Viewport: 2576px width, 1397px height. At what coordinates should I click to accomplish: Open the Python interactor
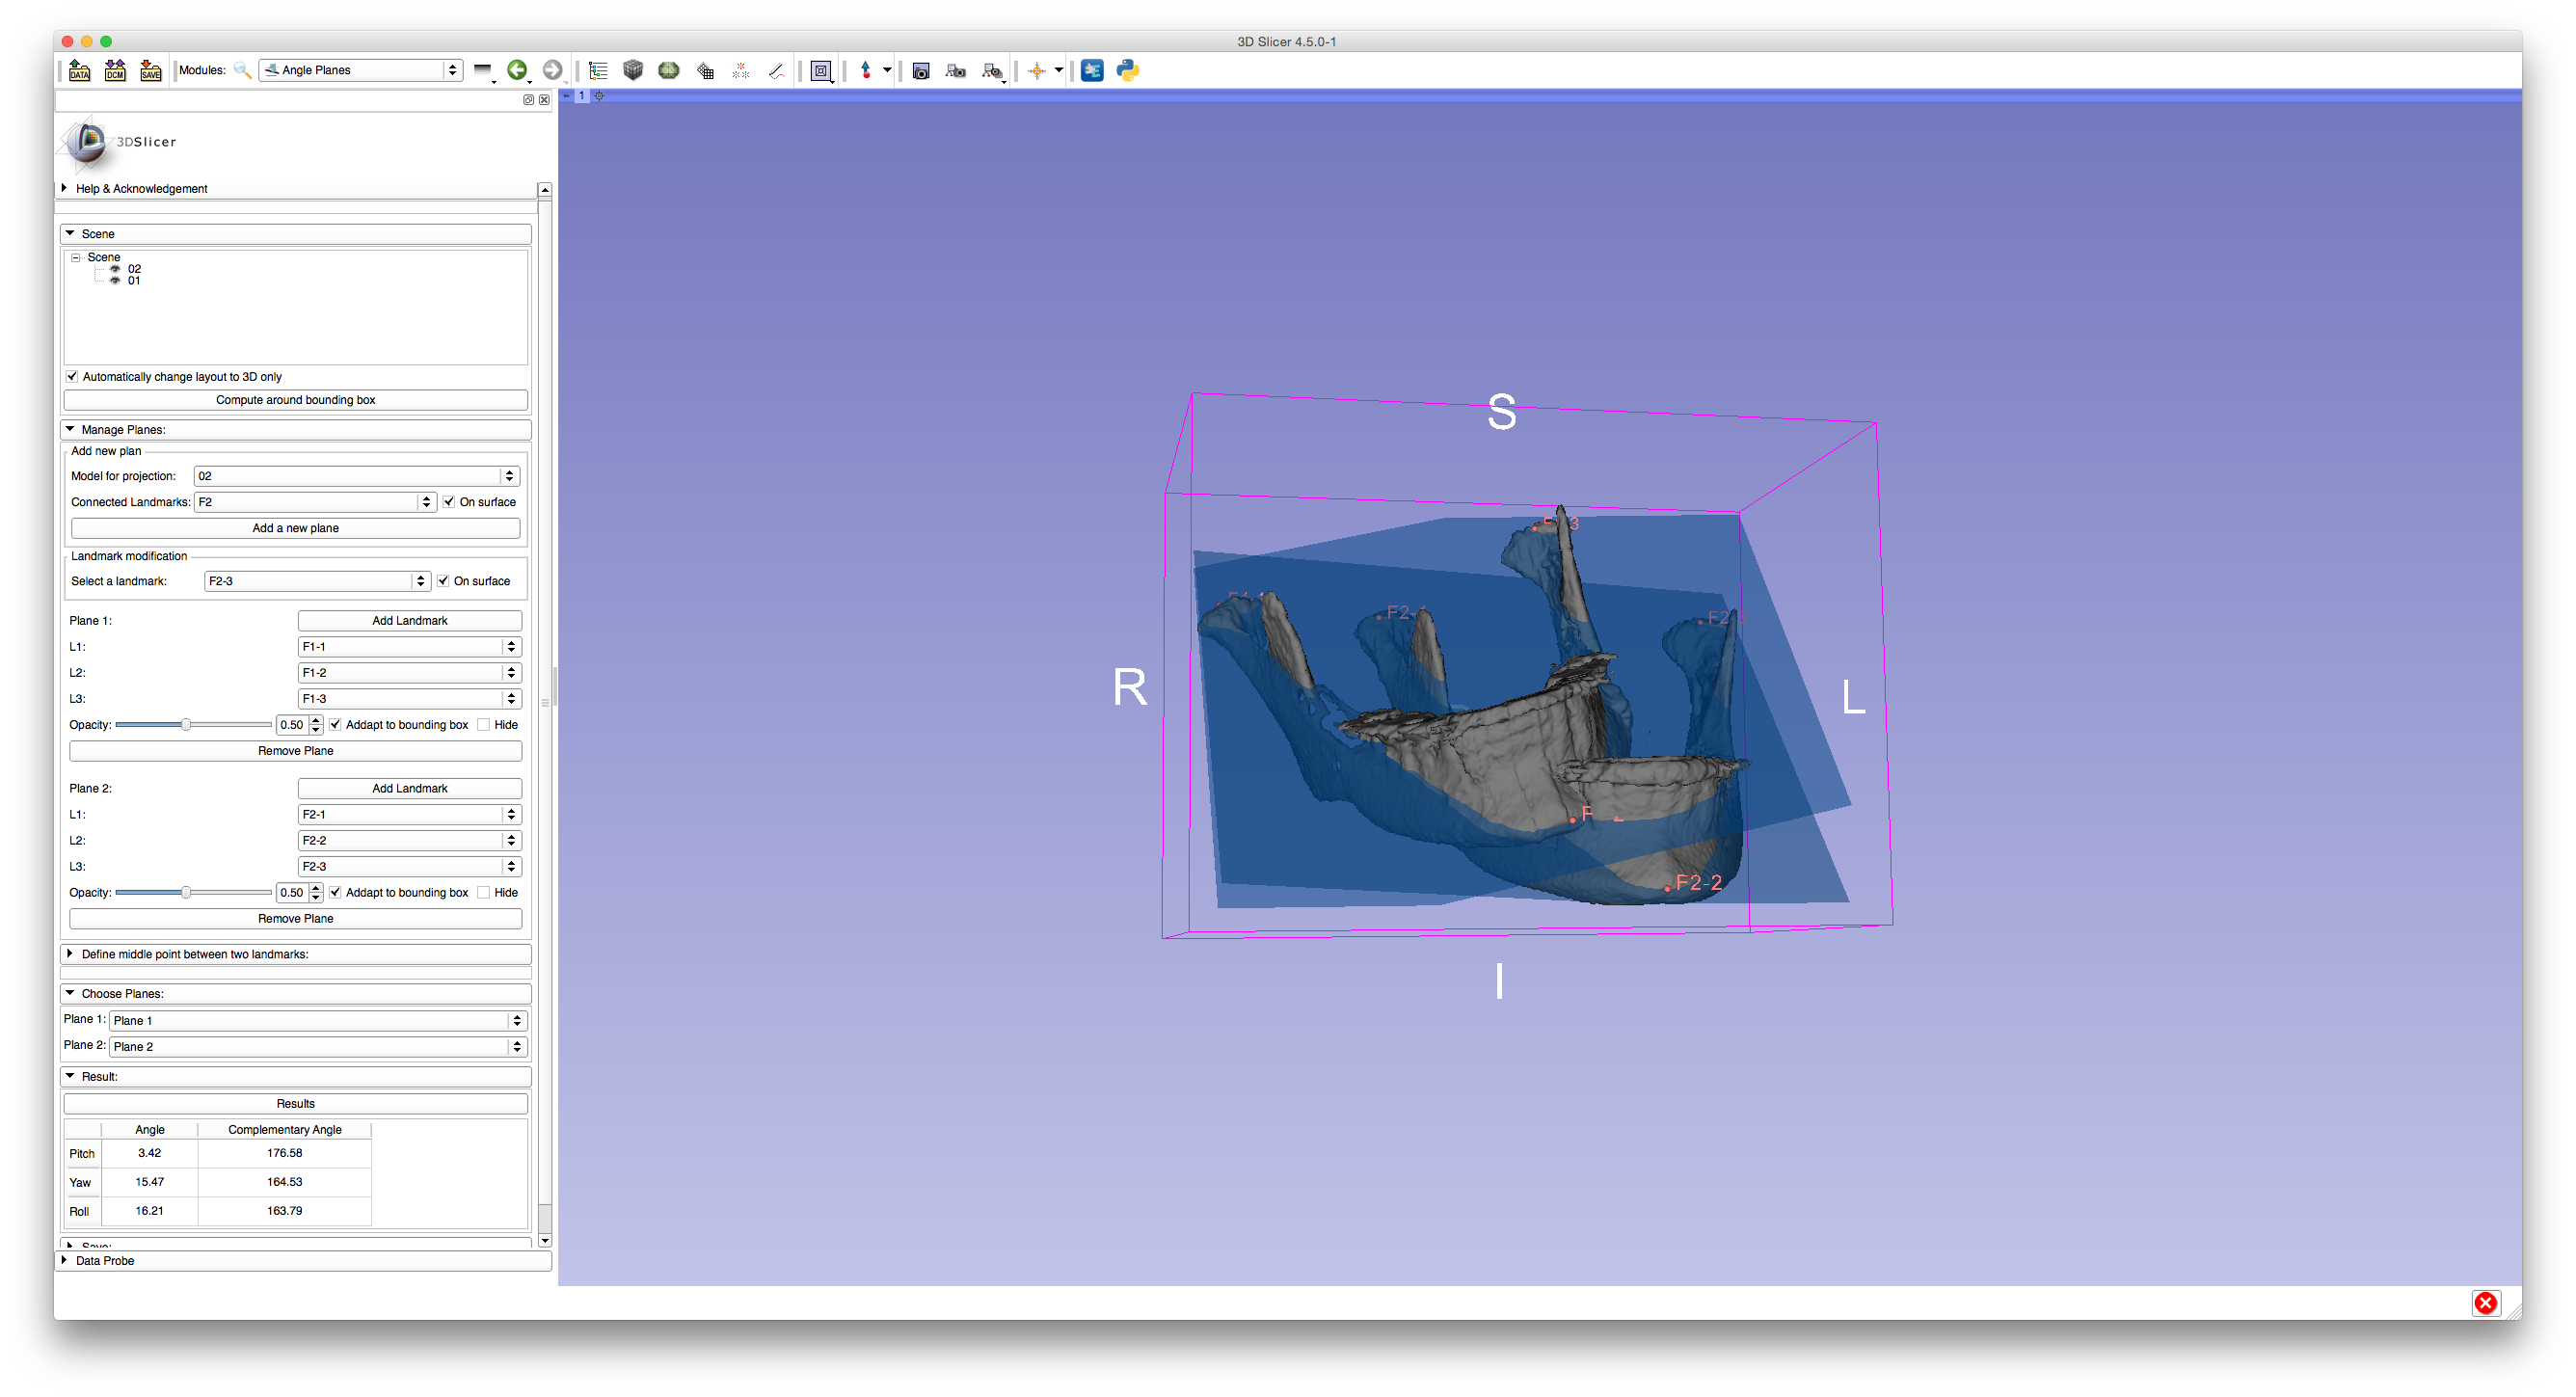[x=1128, y=70]
